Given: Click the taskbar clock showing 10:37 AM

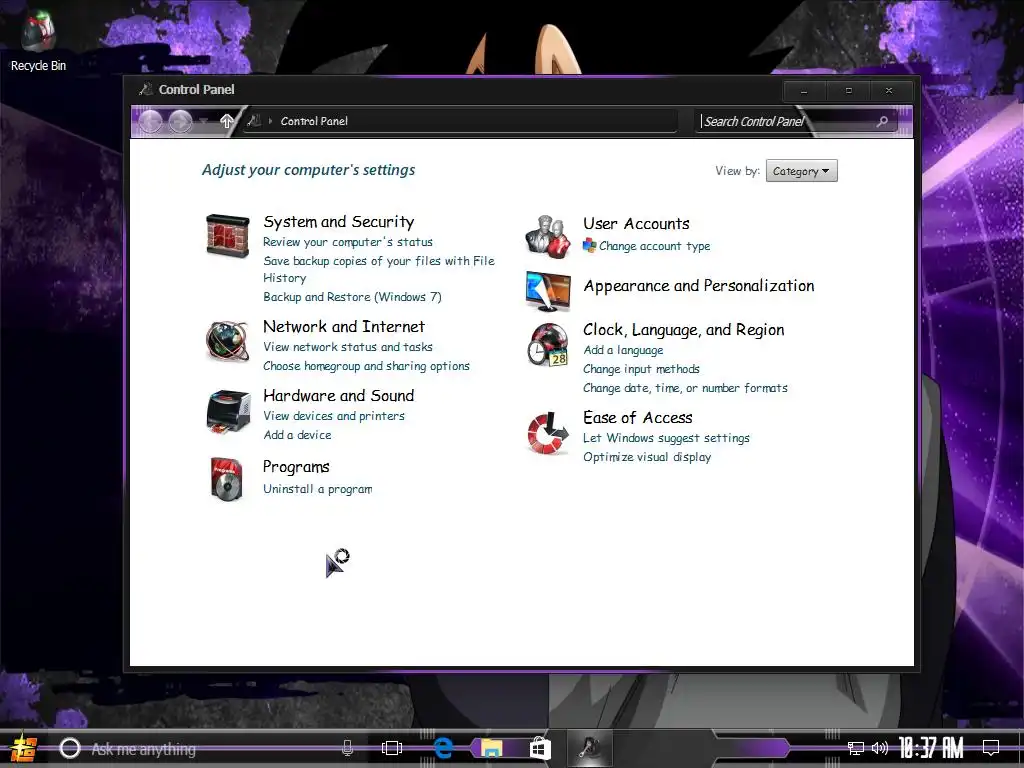Looking at the screenshot, I should [931, 748].
